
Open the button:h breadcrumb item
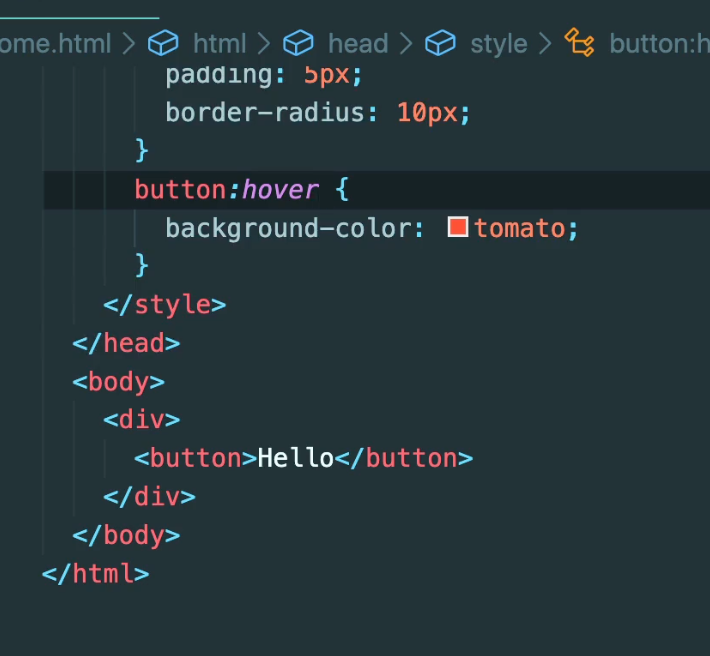[659, 44]
